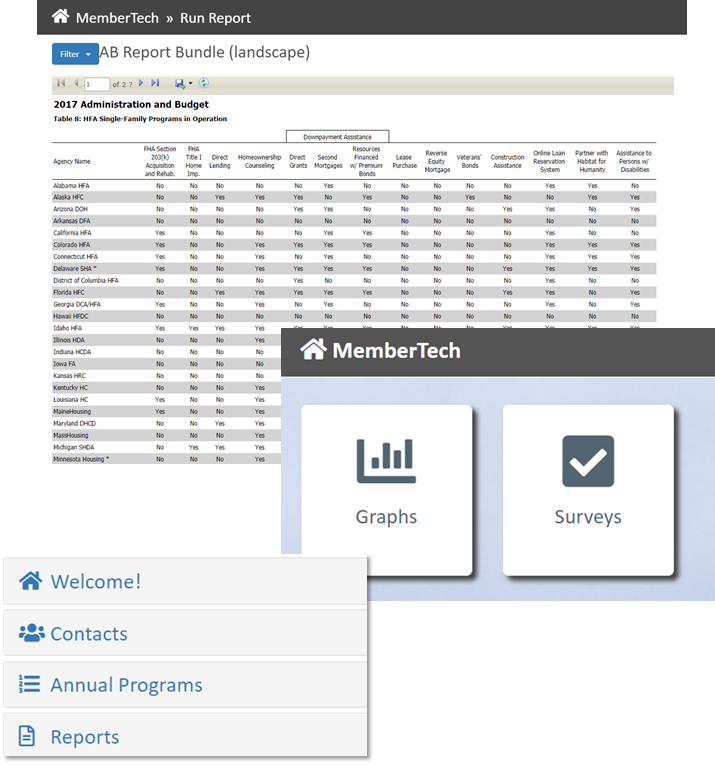Select the Maryland DHCD row name
The image size is (715, 765).
click(75, 423)
